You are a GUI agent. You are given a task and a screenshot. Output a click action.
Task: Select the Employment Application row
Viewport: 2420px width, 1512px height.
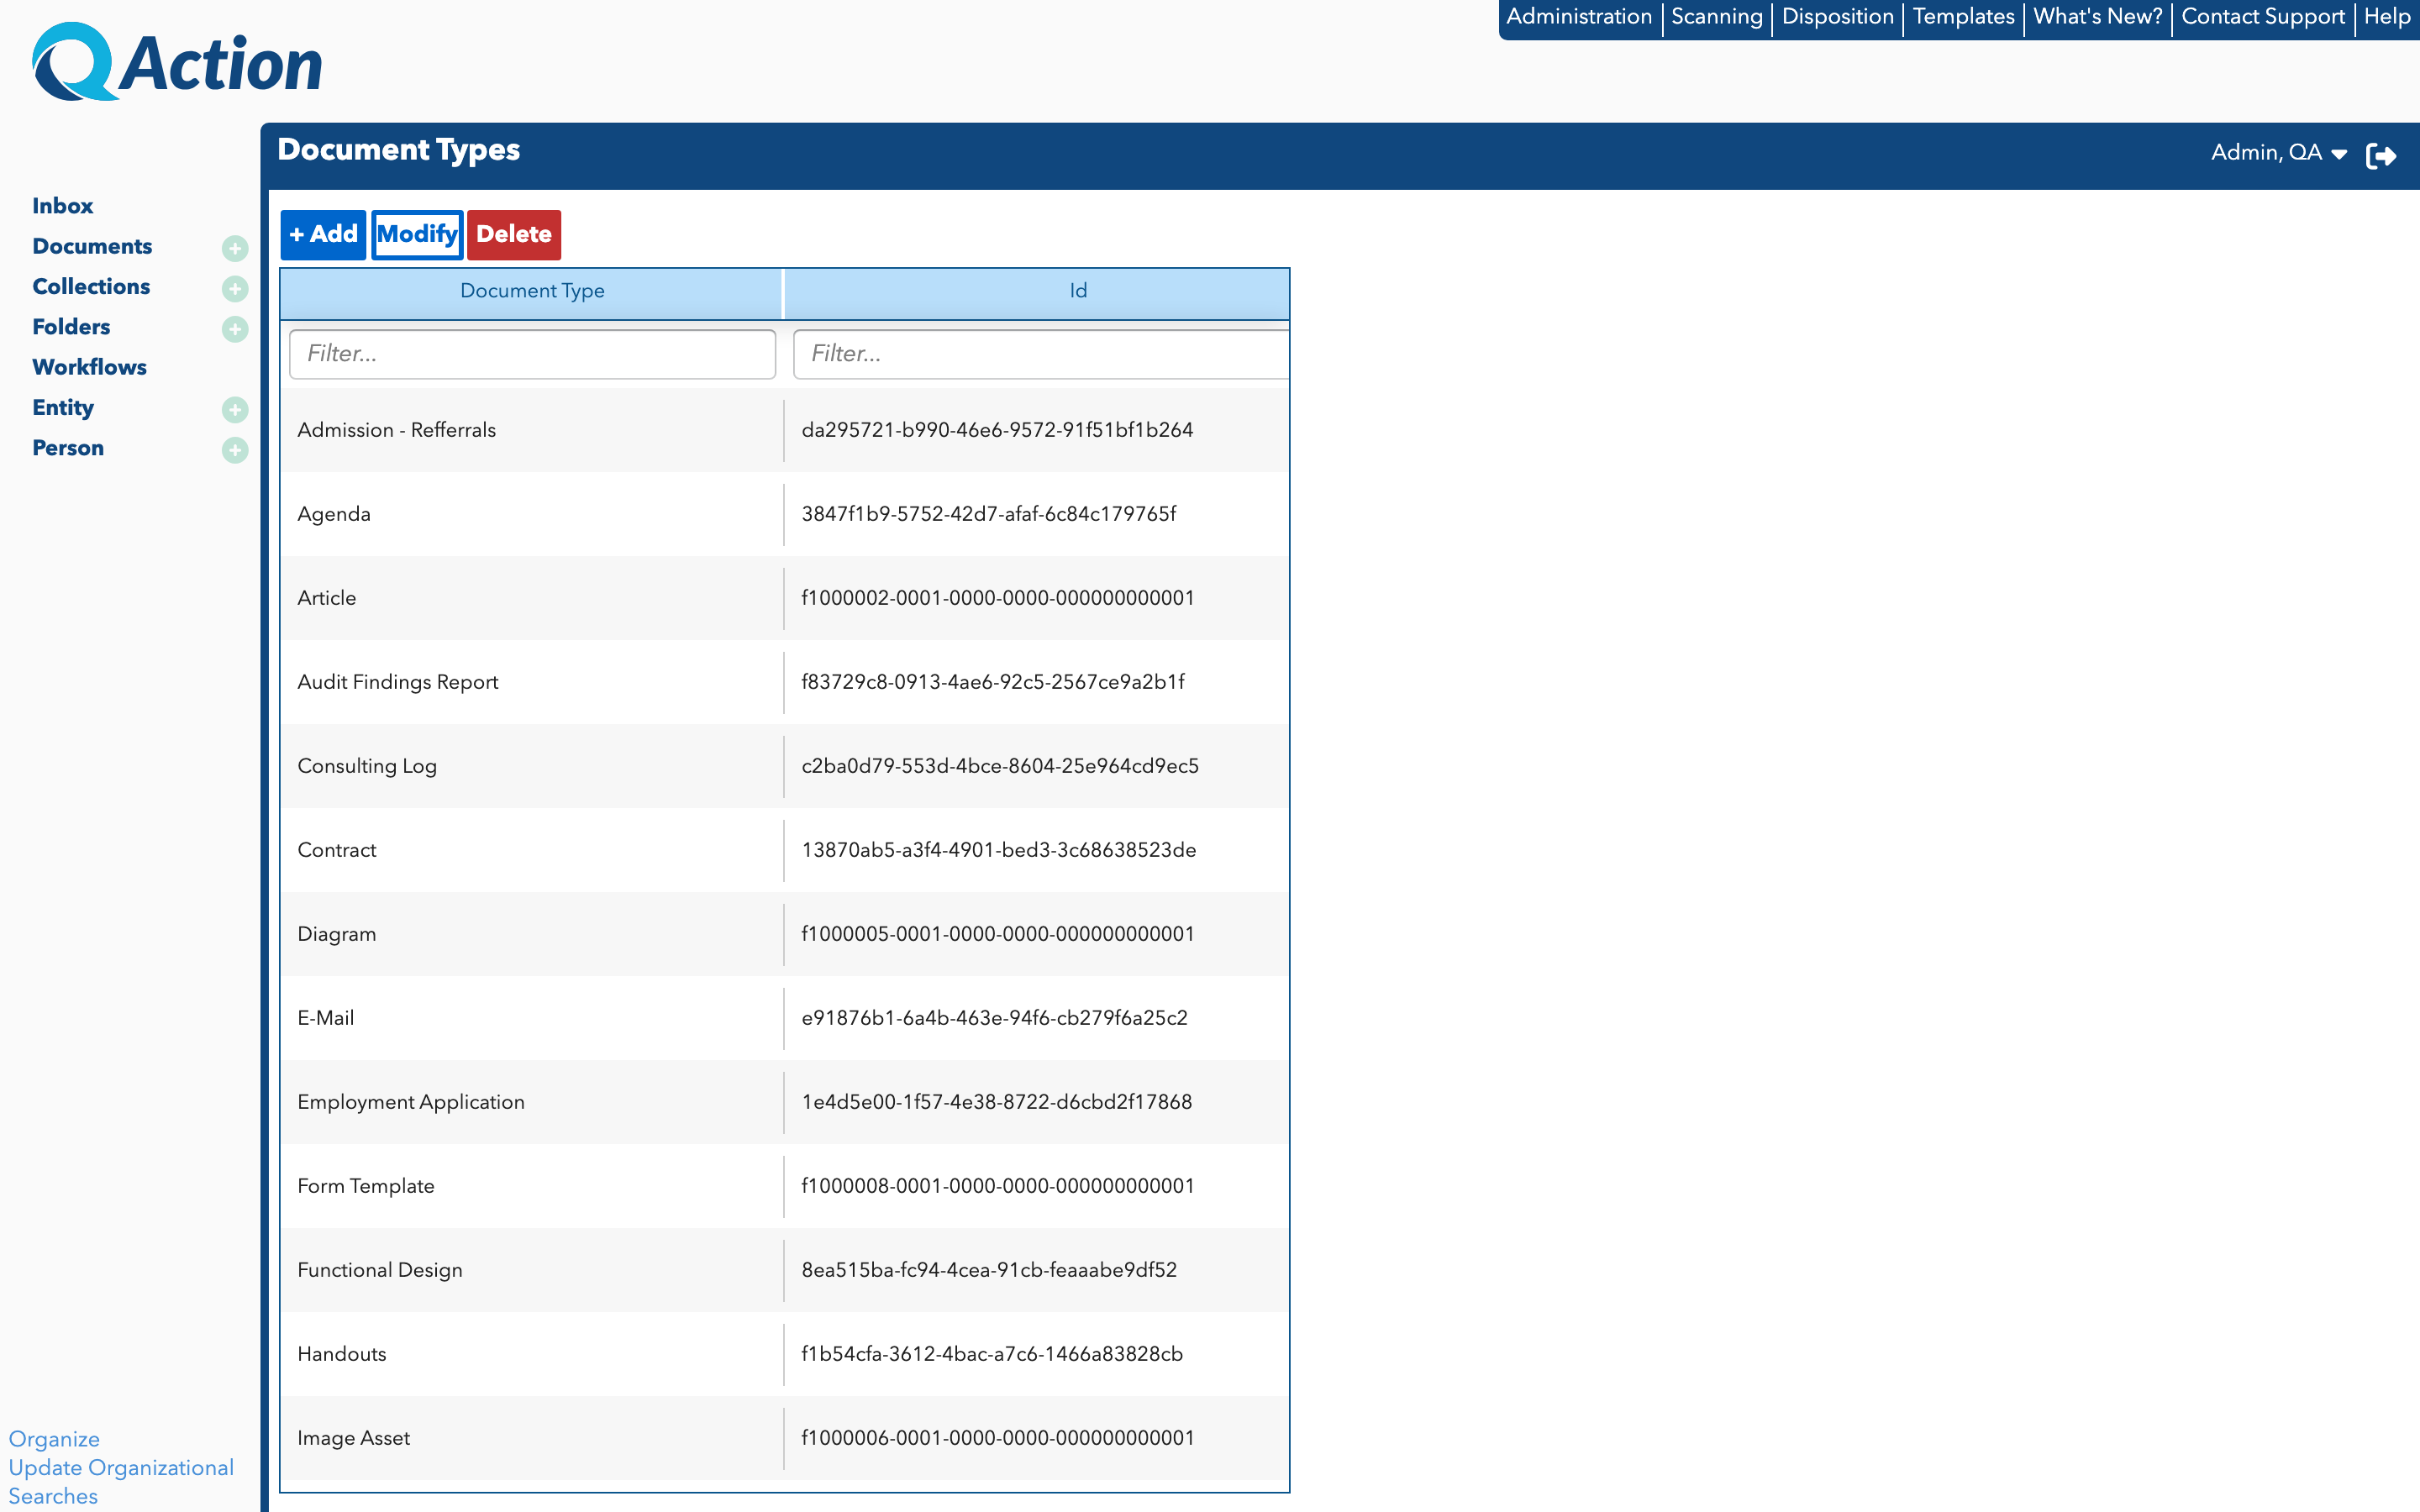784,1102
